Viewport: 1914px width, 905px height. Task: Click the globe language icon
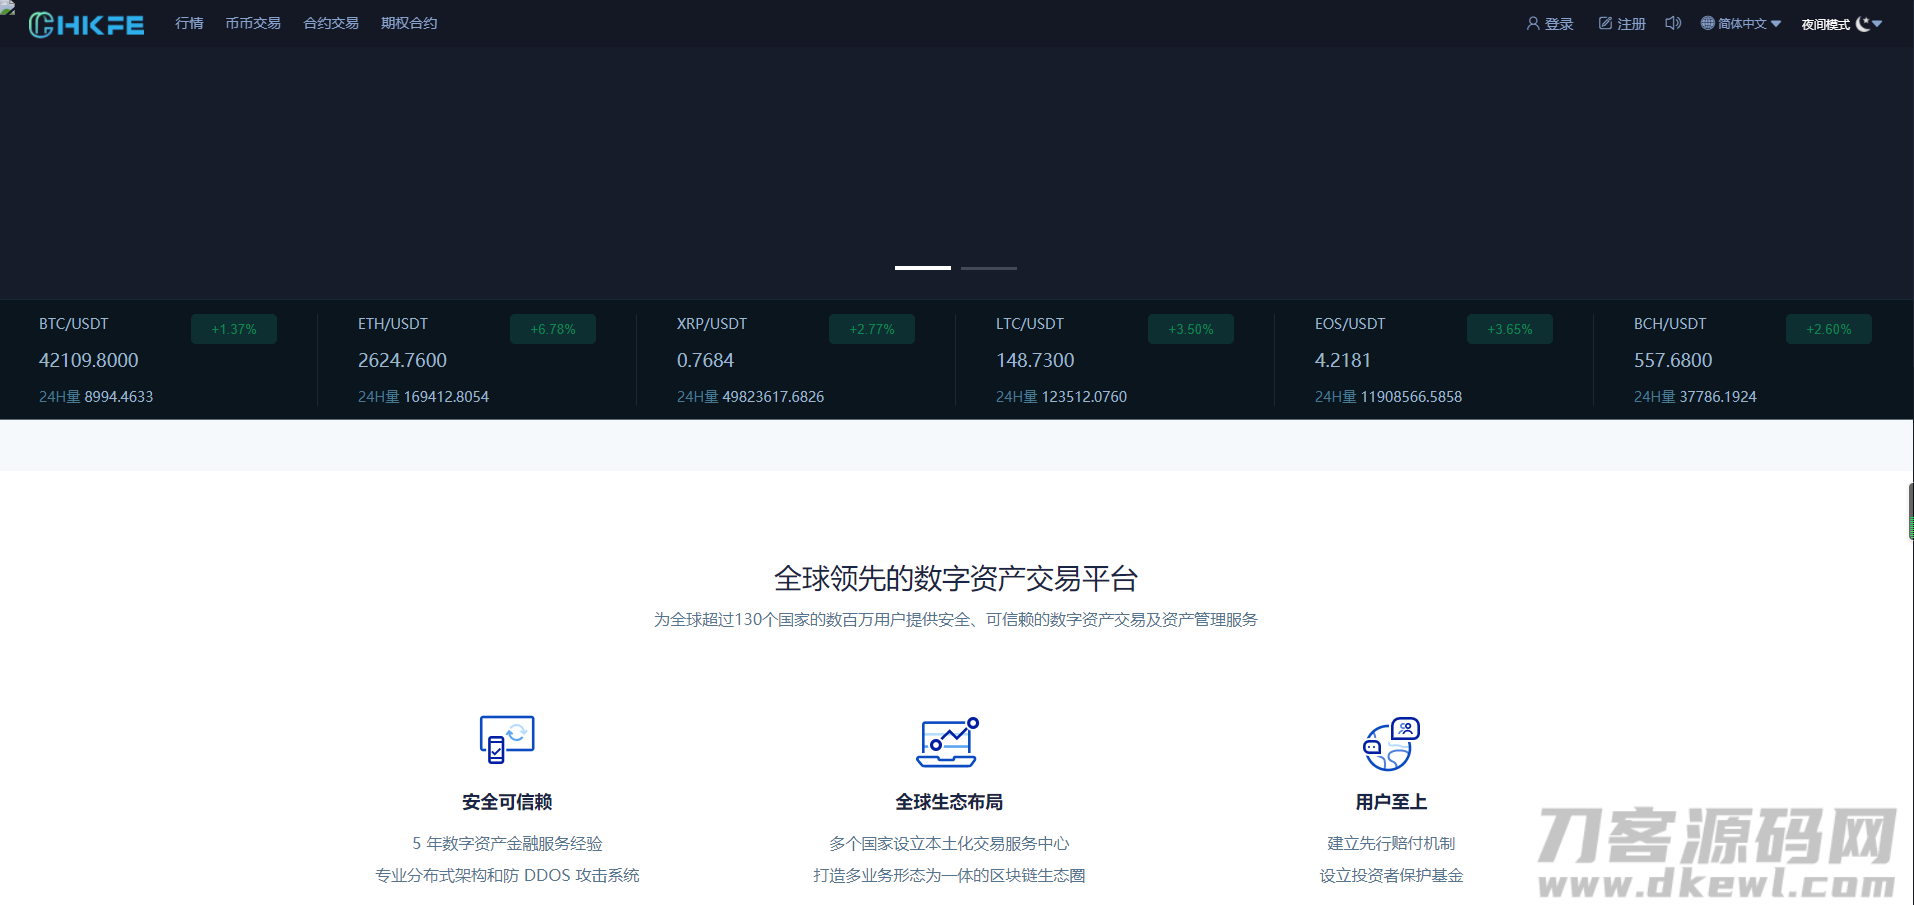click(1708, 23)
